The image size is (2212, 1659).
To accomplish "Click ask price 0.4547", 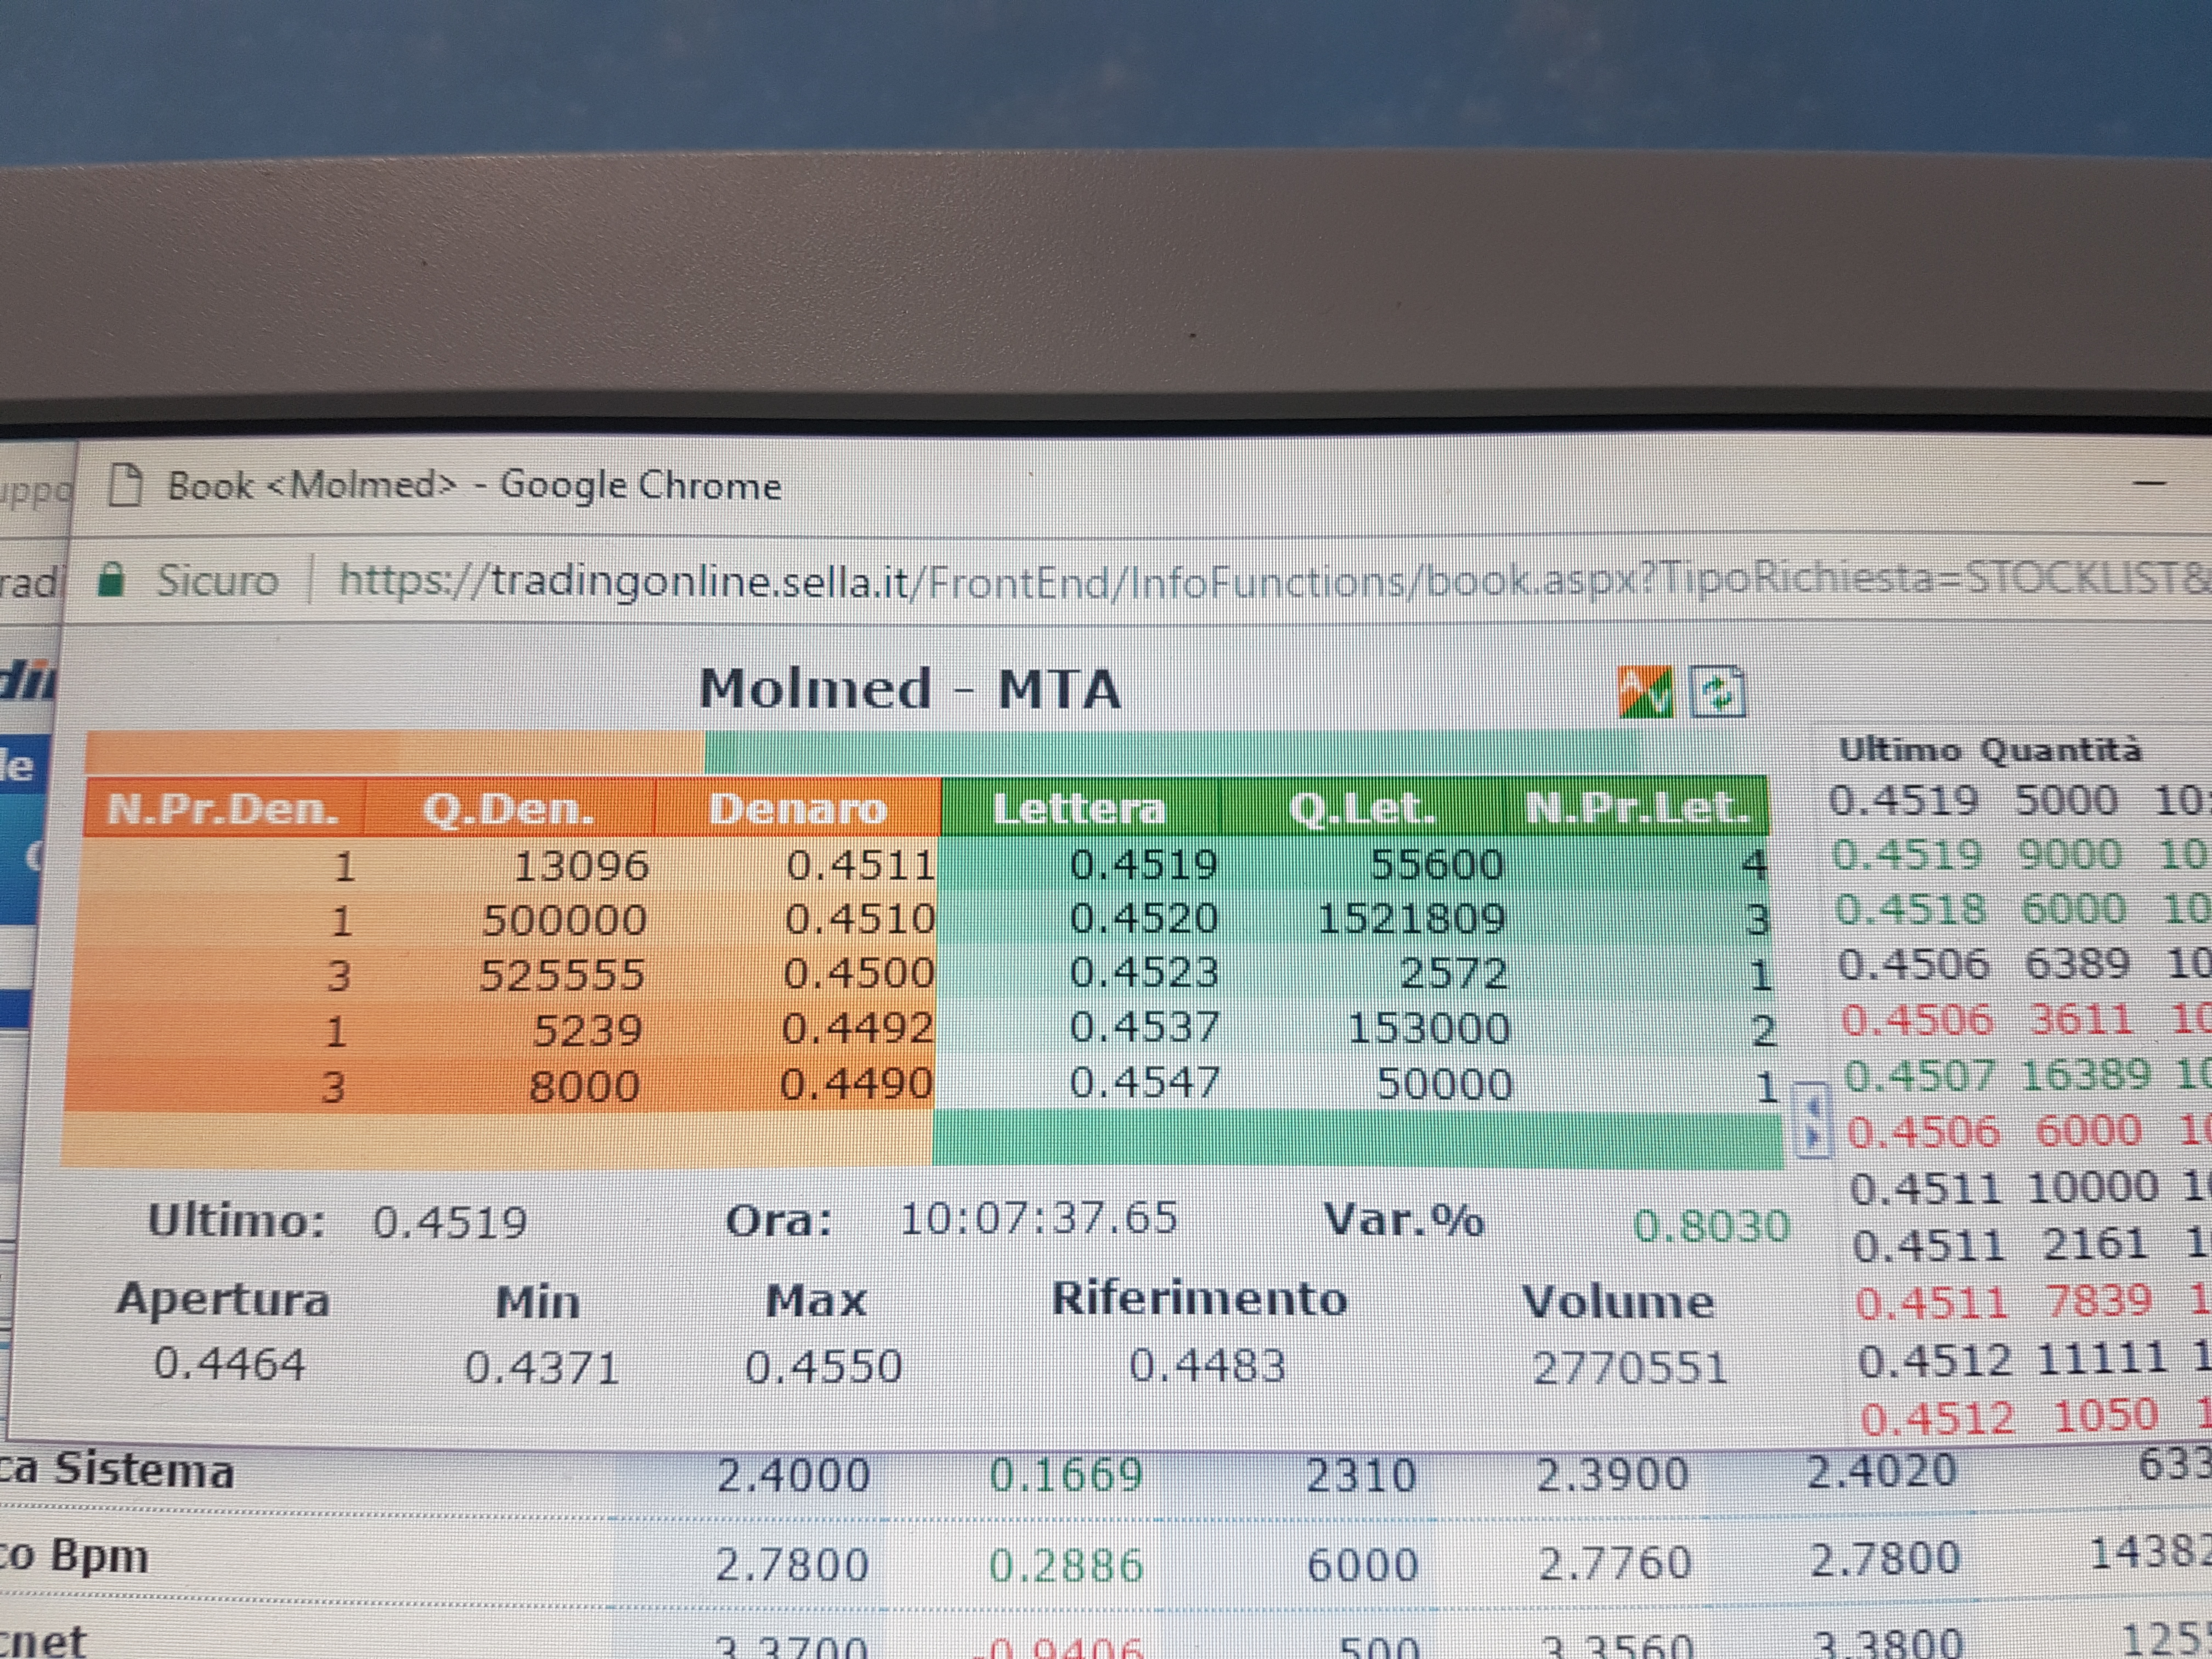I will [x=1144, y=1083].
